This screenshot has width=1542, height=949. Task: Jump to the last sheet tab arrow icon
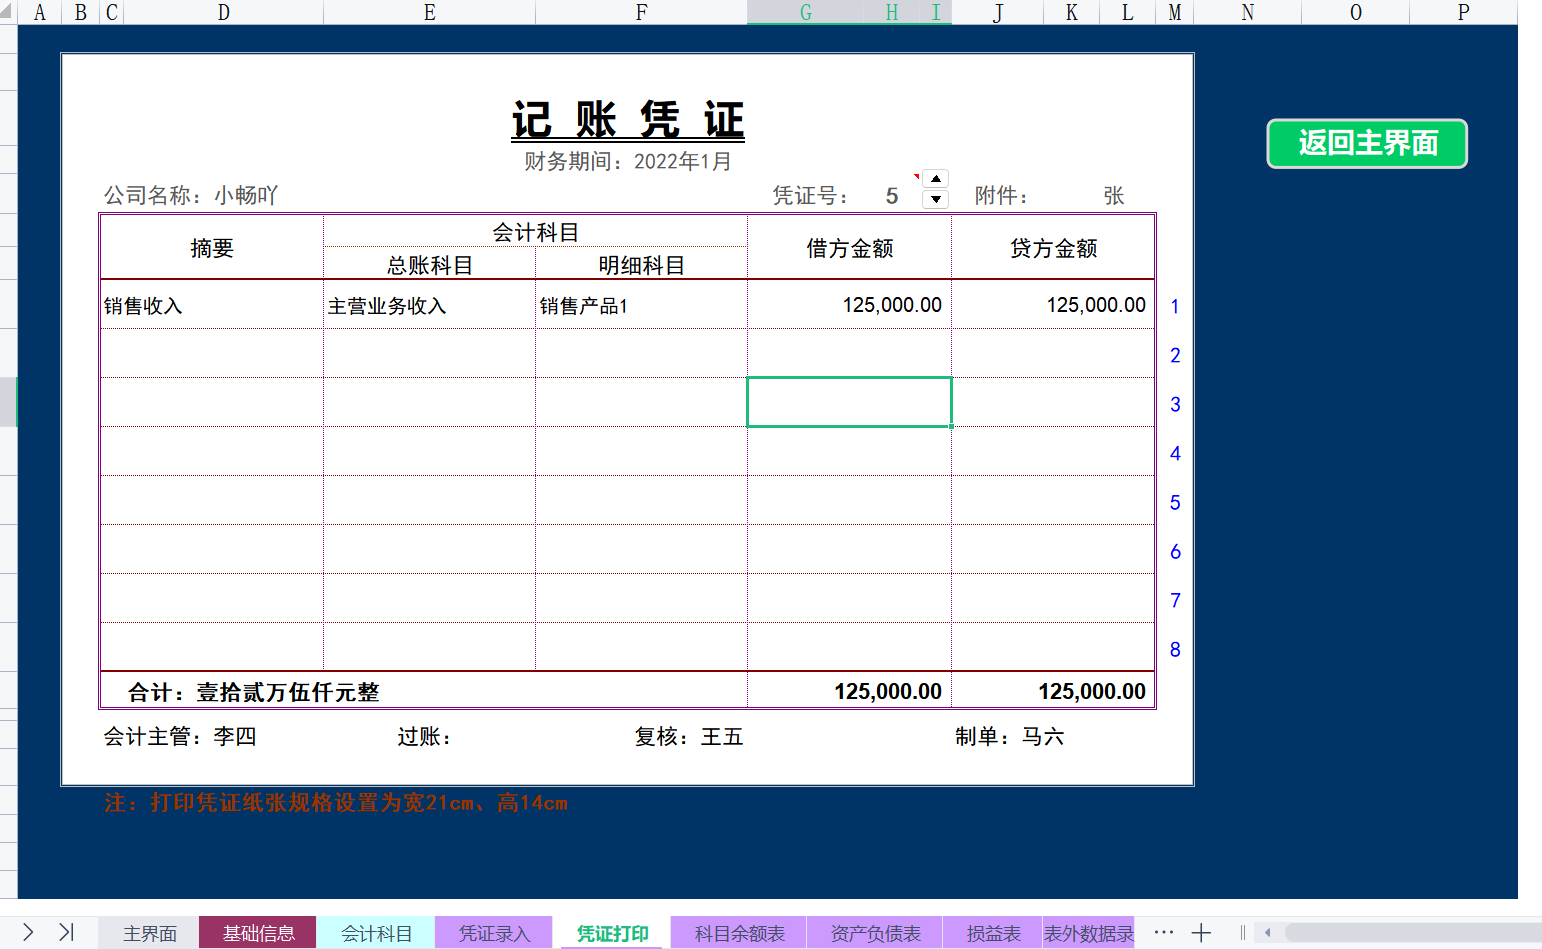66,933
